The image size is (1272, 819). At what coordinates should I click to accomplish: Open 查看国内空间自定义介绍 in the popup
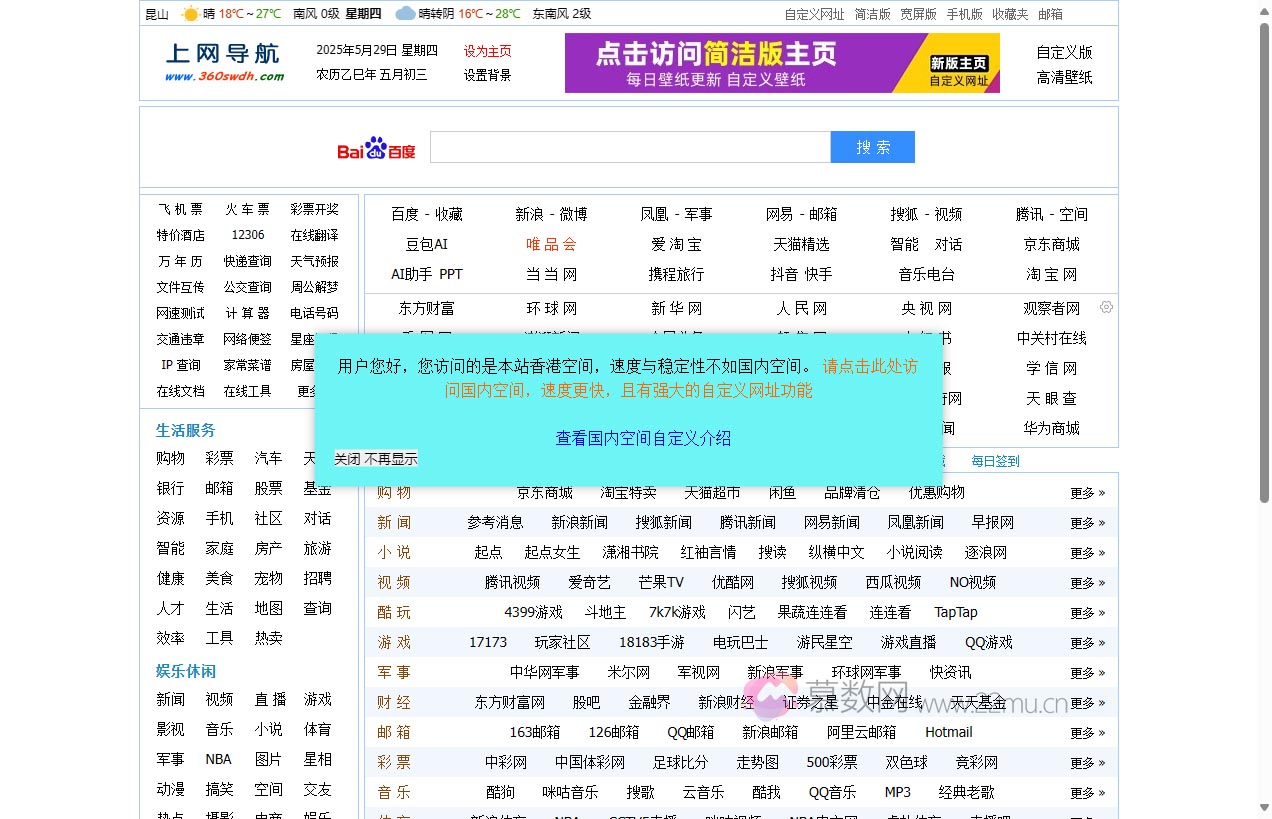pyautogui.click(x=644, y=437)
